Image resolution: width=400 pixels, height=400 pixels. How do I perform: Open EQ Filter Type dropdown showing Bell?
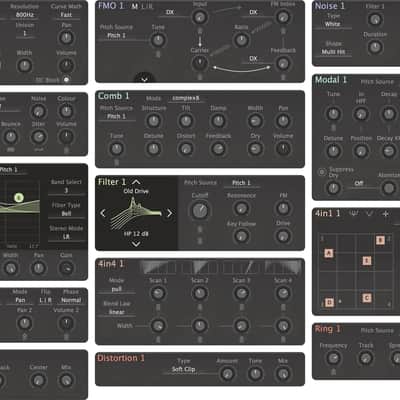pos(66,214)
